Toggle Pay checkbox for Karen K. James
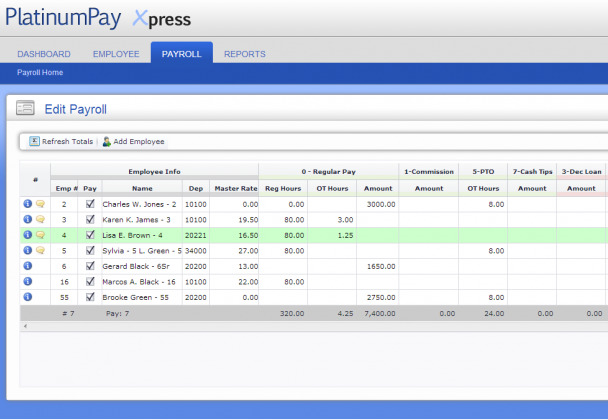 coord(90,220)
